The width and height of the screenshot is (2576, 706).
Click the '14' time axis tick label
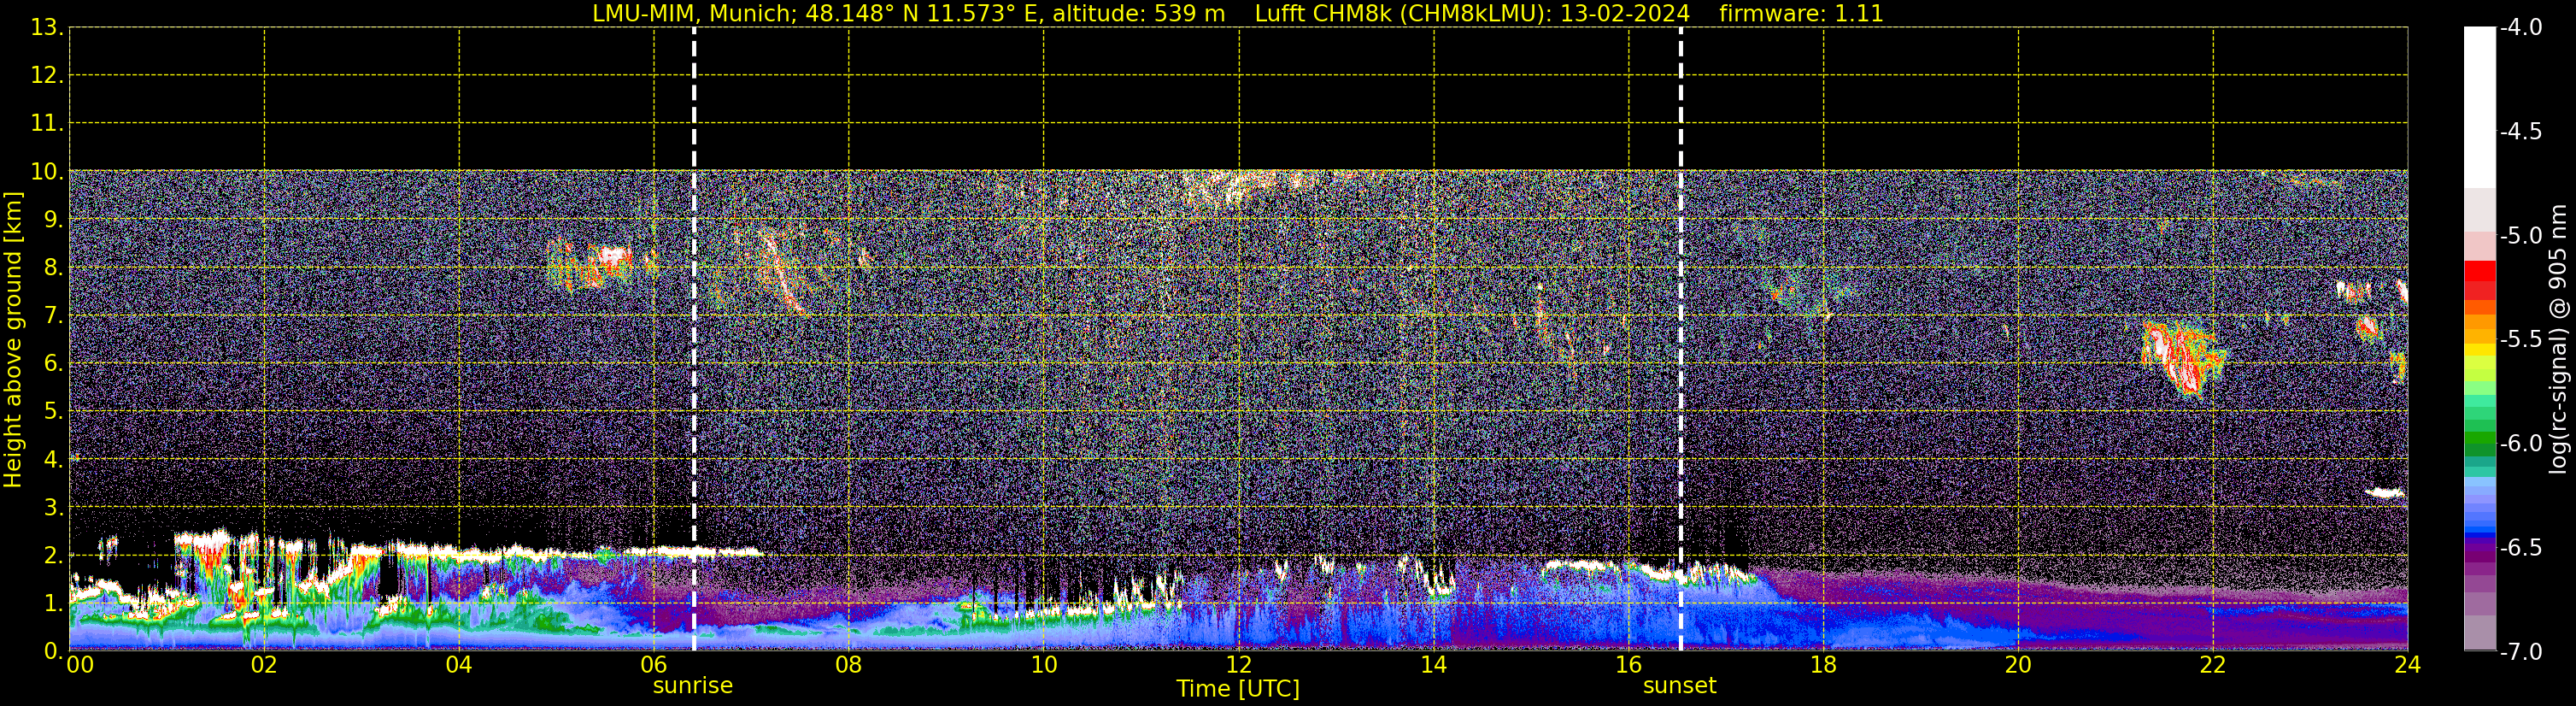1434,665
